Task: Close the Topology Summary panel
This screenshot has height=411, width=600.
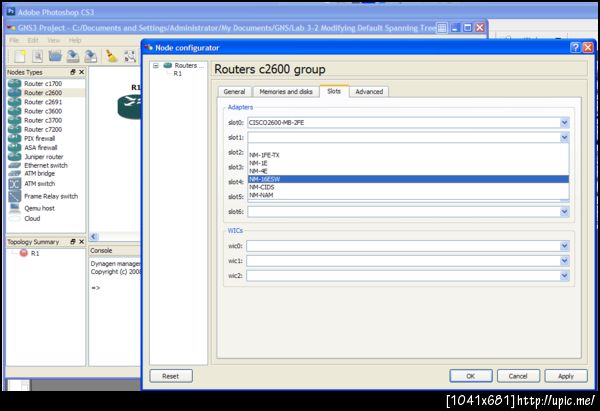Action: click(81, 242)
